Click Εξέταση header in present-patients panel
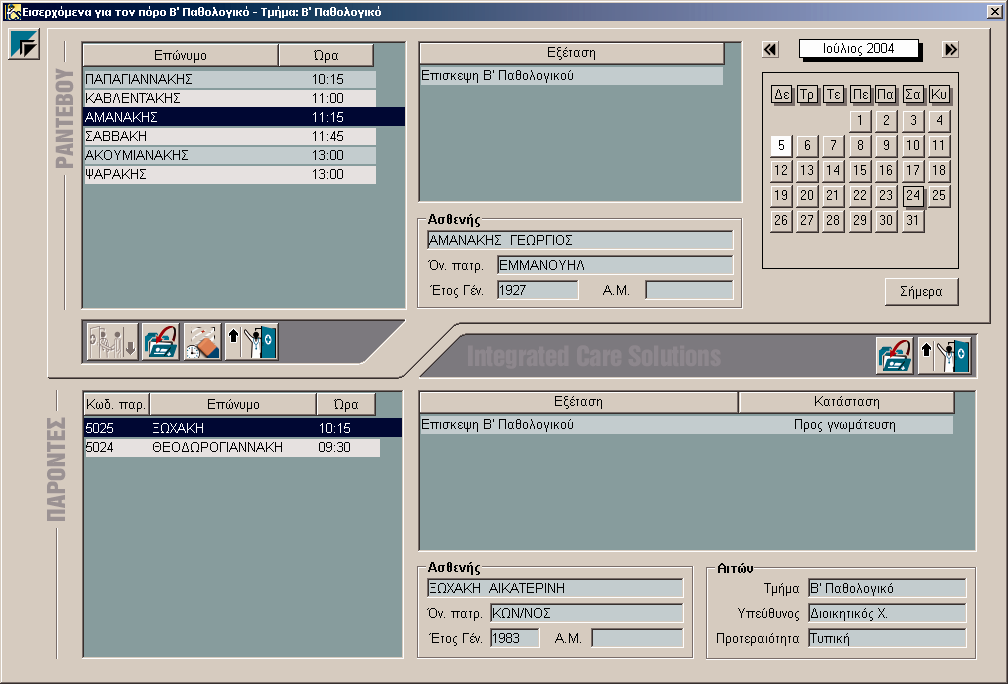This screenshot has height=684, width=1008. 579,402
